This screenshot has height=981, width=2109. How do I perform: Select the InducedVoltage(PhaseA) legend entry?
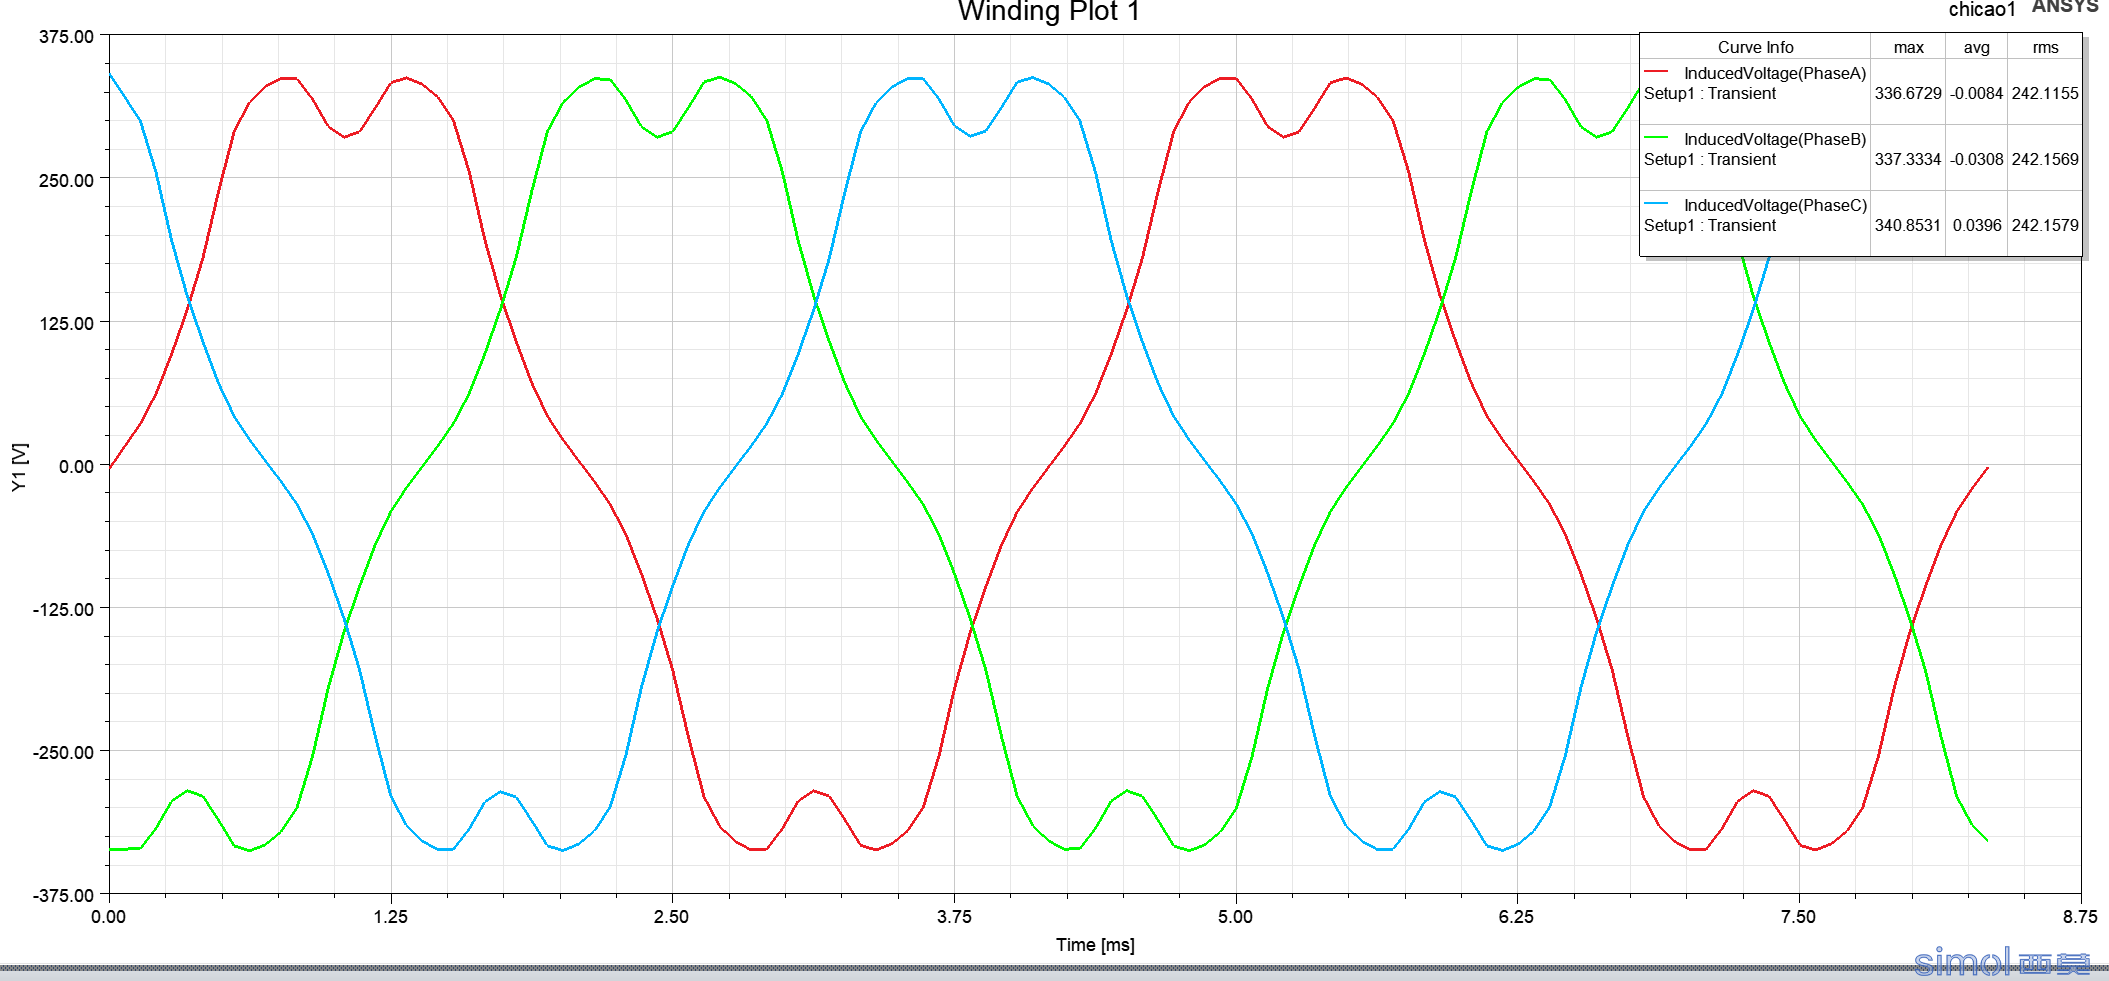pos(1775,73)
